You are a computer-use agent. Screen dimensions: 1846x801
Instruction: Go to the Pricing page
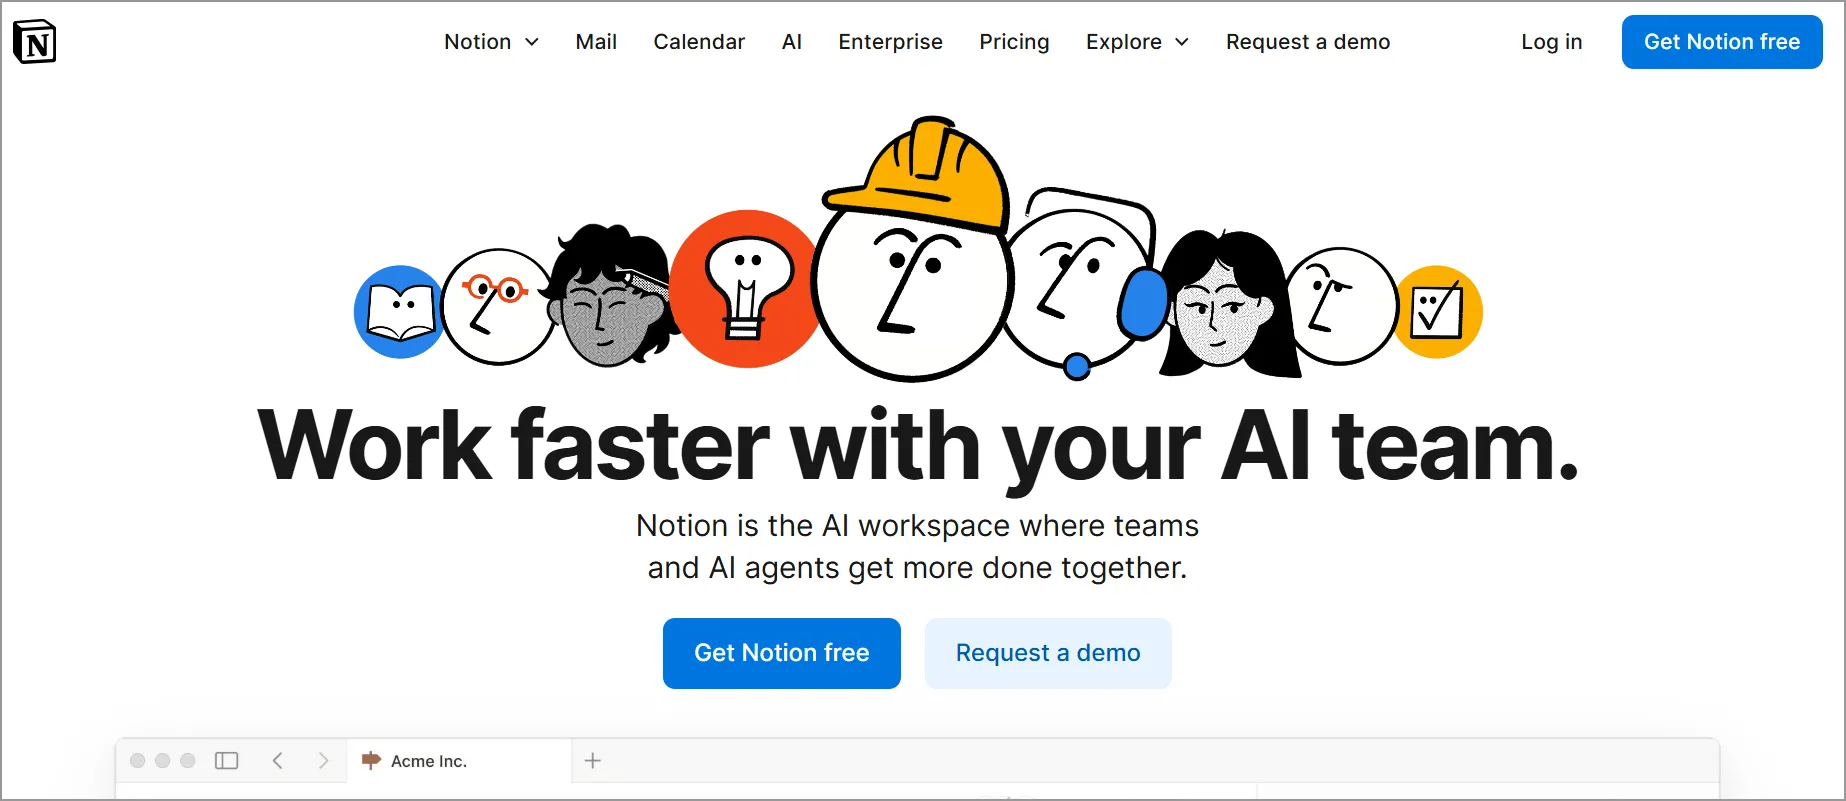click(1014, 42)
